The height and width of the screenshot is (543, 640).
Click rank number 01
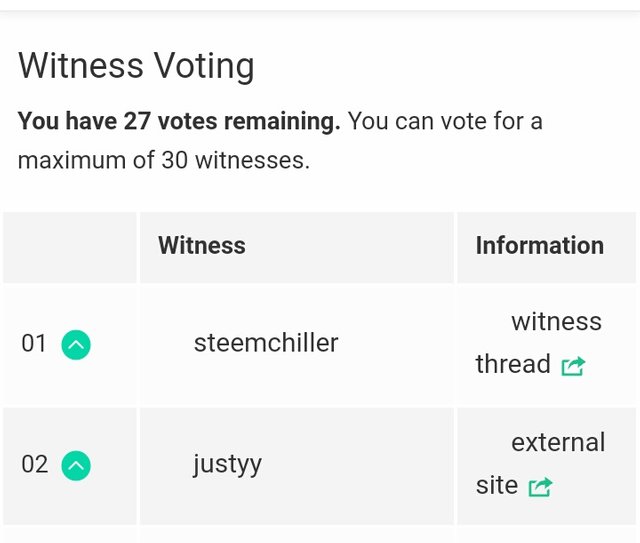click(34, 344)
